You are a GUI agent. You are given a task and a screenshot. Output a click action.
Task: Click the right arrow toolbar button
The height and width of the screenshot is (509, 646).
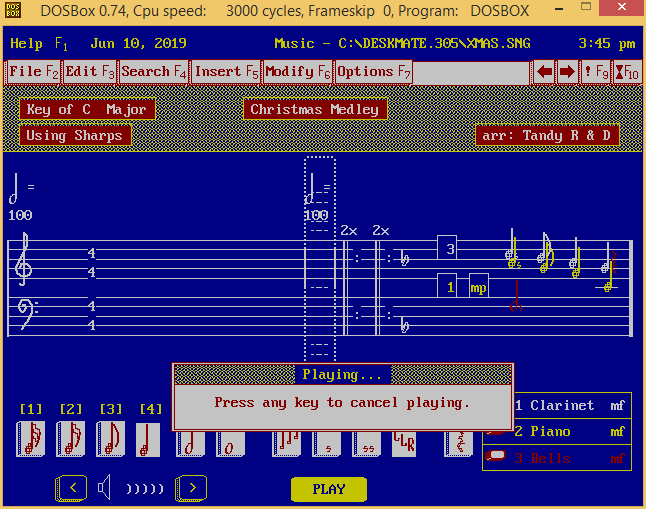[x=567, y=72]
